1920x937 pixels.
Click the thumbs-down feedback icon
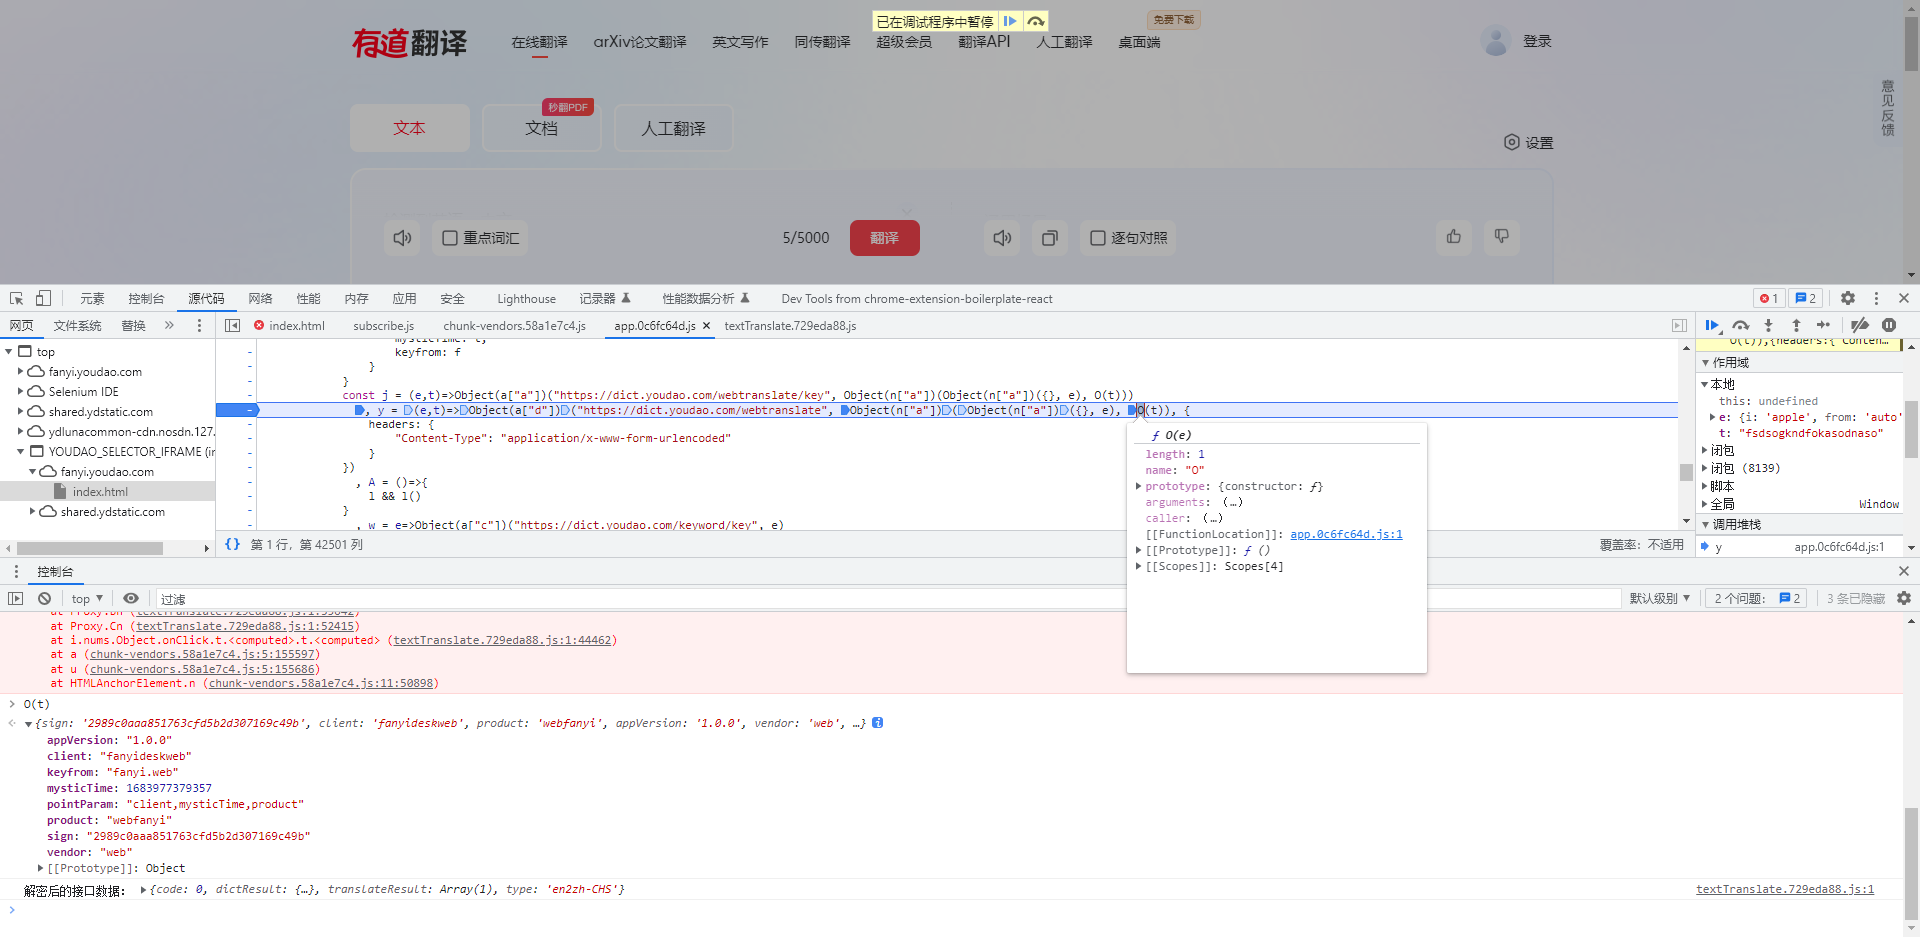(1502, 236)
